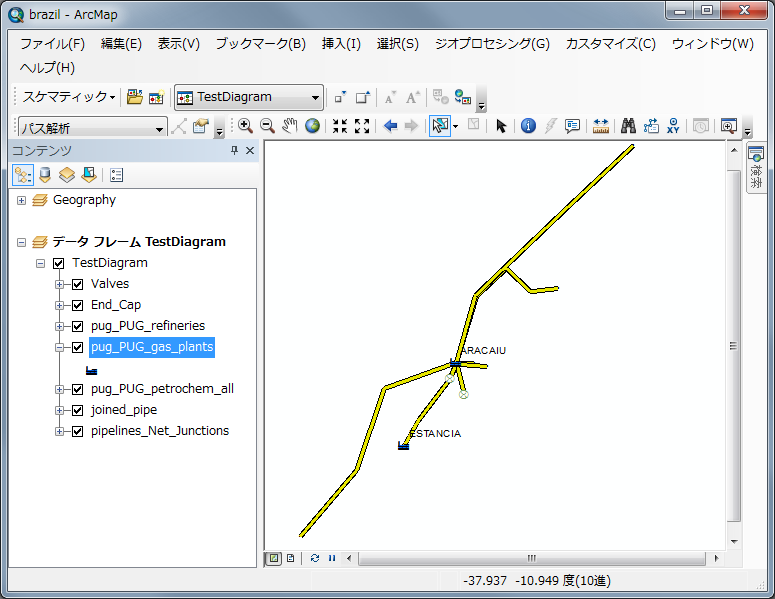Toggle the joined_pipe layer checkbox
Screen dimensions: 775x599
pyautogui.click(x=77, y=410)
